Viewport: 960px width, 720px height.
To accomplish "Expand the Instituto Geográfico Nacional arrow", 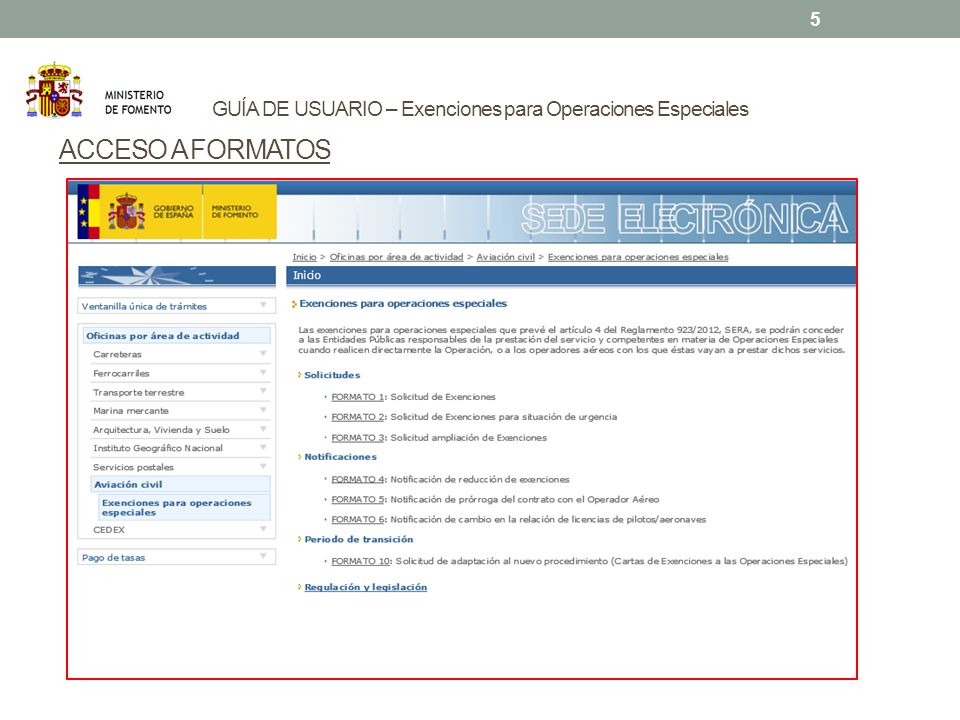I will click(263, 447).
